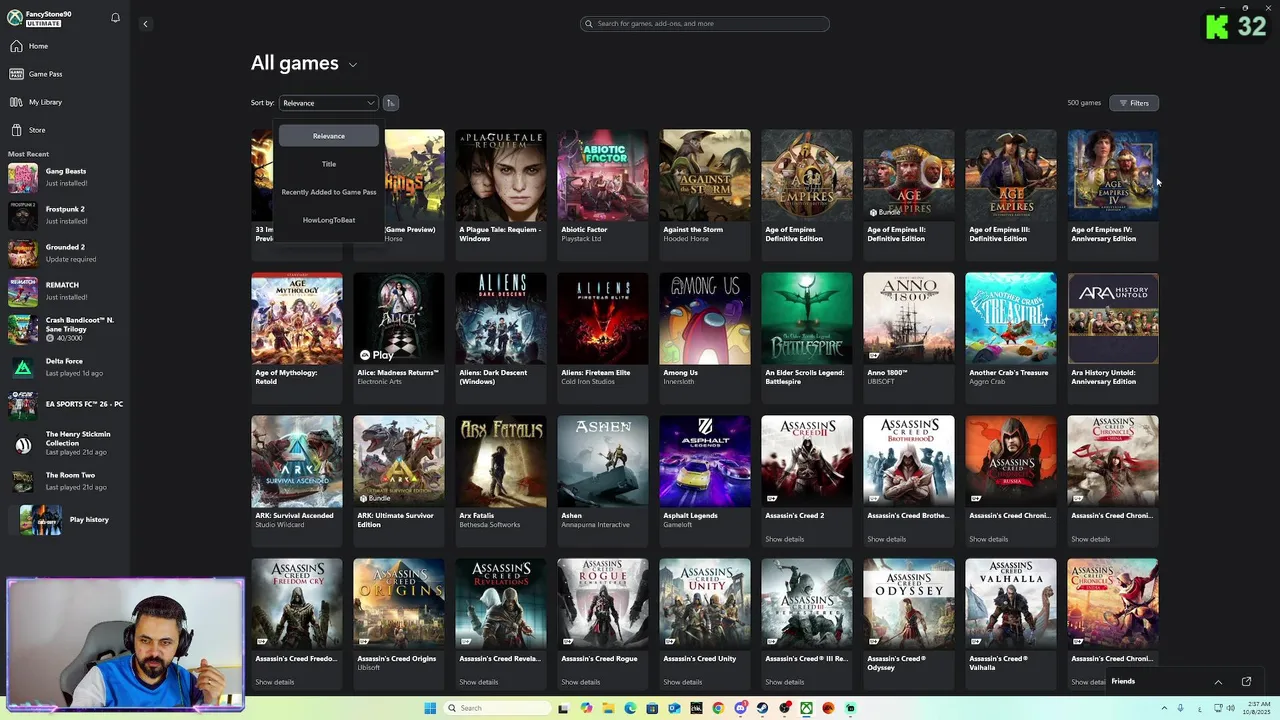Open Crash Bandicoot N. Sane Trilogy entry
1280x720 pixels.
pyautogui.click(x=65, y=329)
